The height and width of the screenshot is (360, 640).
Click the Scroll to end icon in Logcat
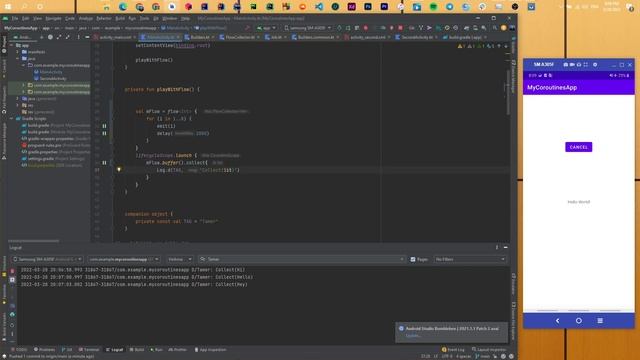click(x=12, y=280)
